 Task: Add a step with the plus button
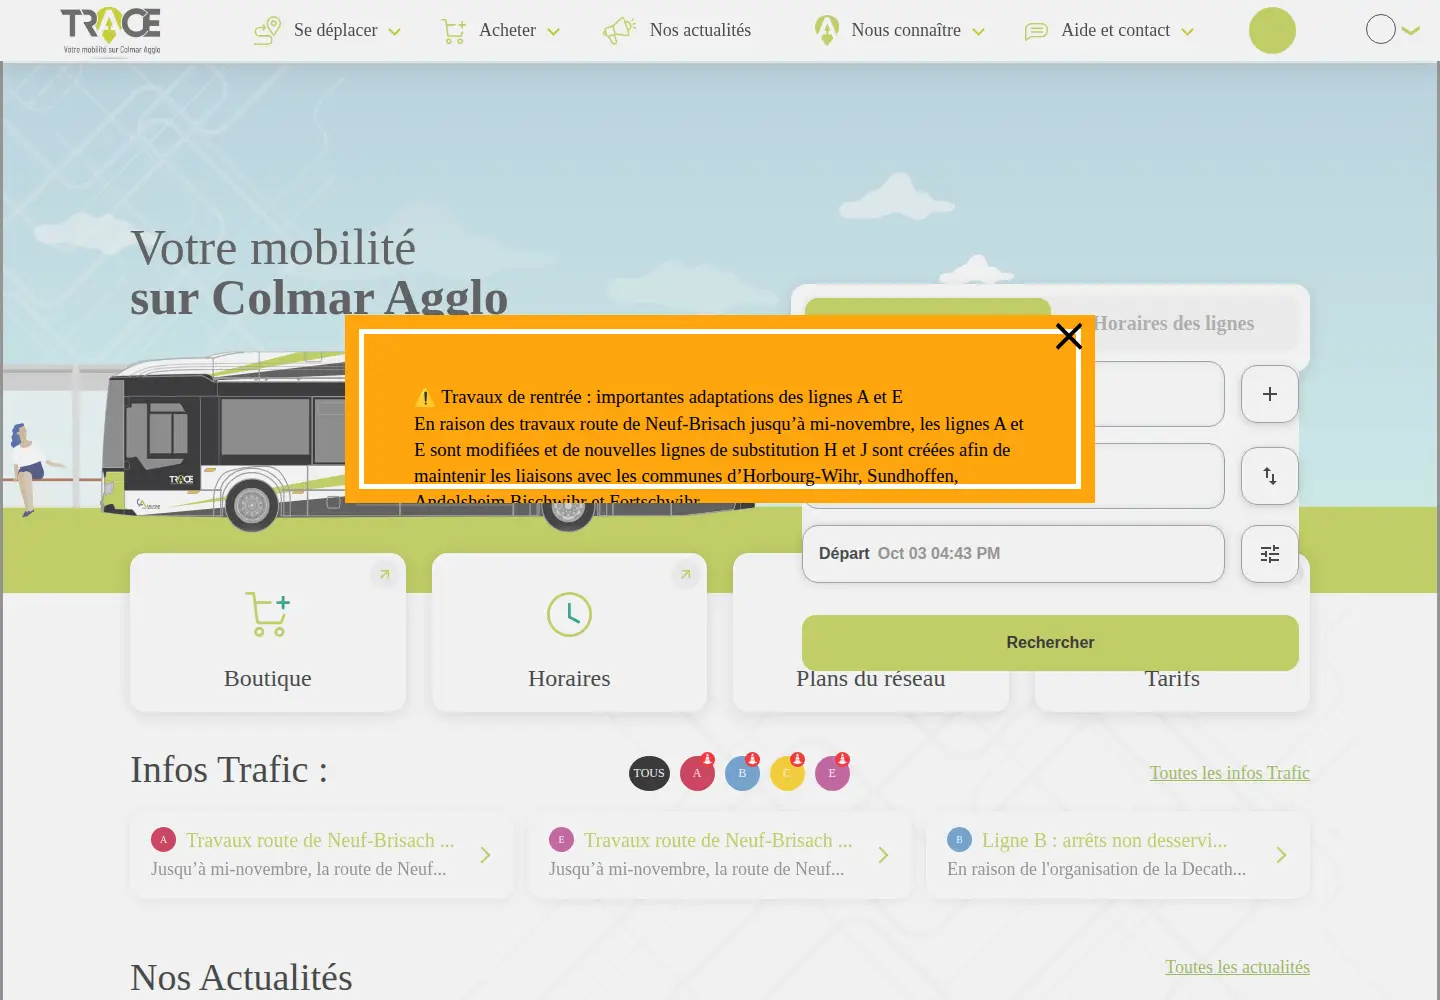click(x=1270, y=394)
